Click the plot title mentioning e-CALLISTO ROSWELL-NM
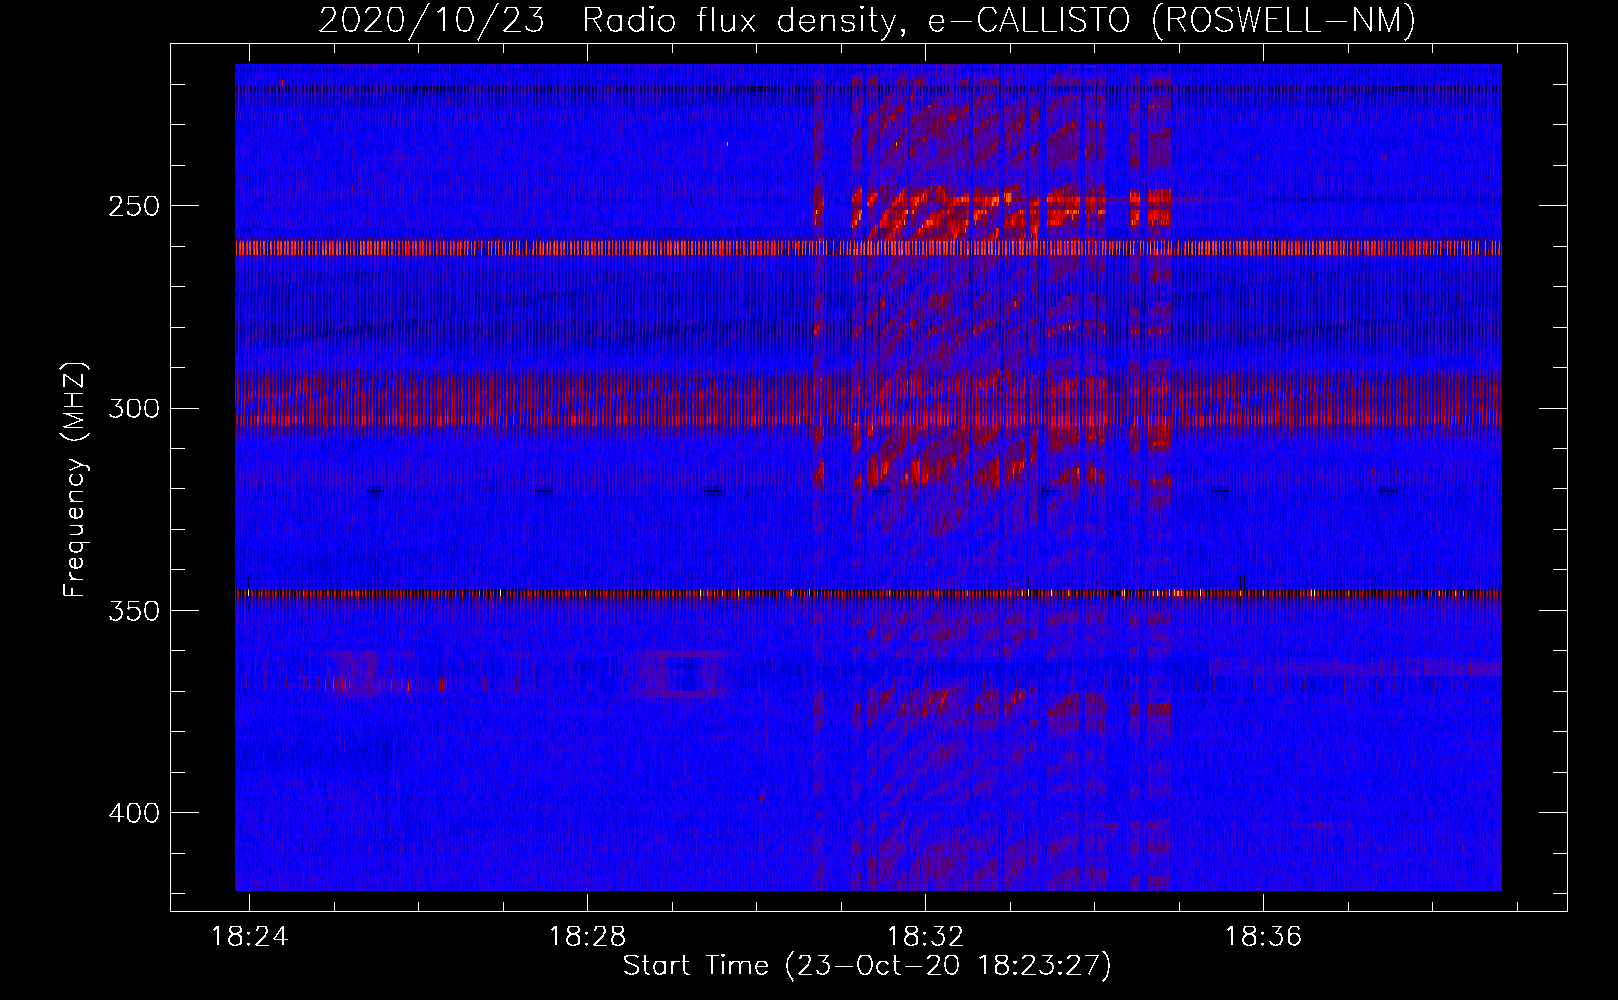 point(867,20)
